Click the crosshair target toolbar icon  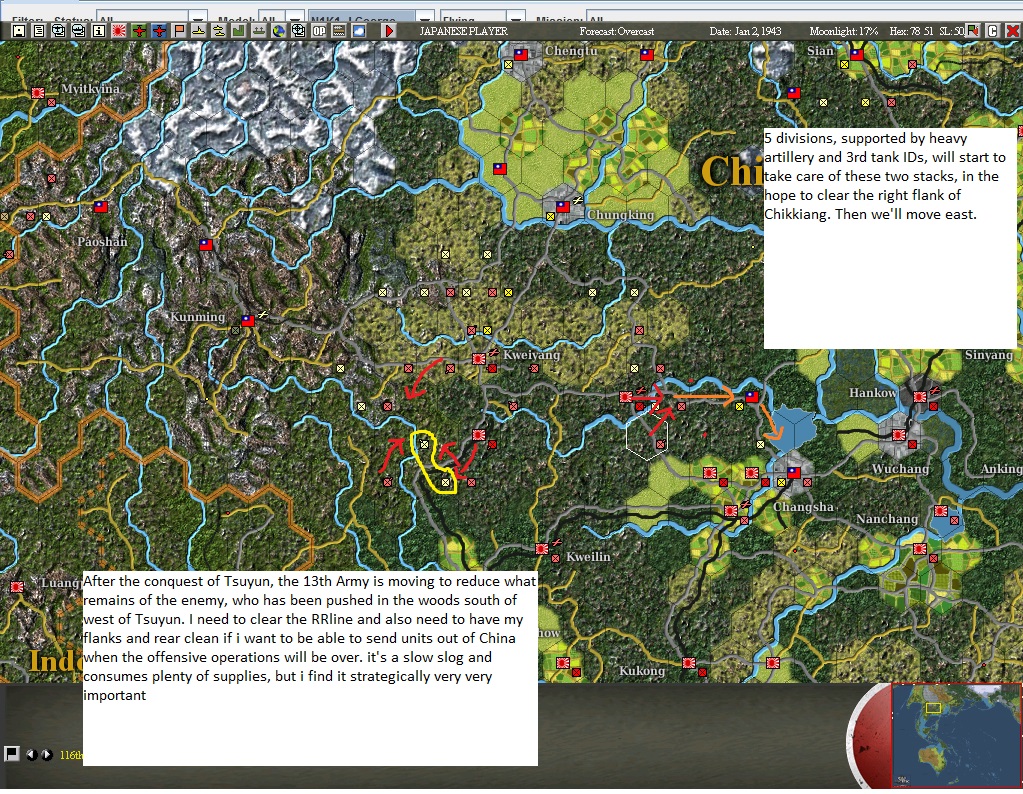[x=298, y=31]
